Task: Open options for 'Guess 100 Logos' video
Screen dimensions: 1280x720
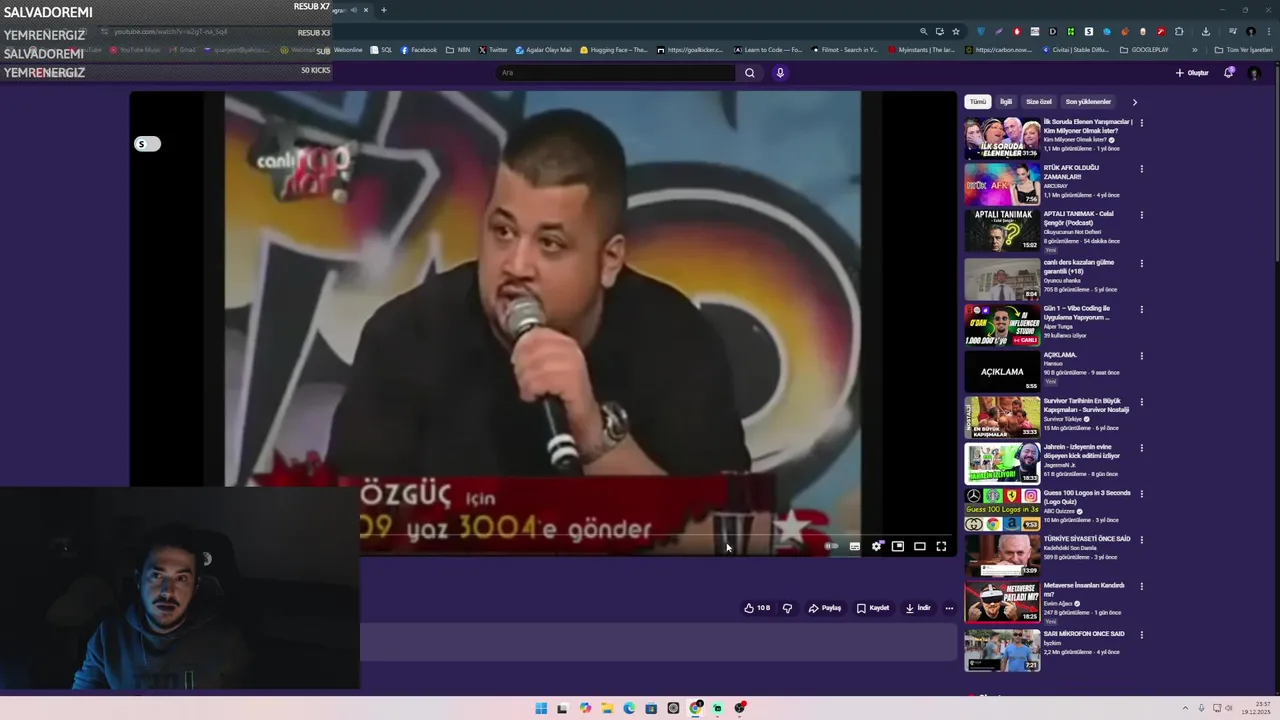Action: pos(1141,494)
